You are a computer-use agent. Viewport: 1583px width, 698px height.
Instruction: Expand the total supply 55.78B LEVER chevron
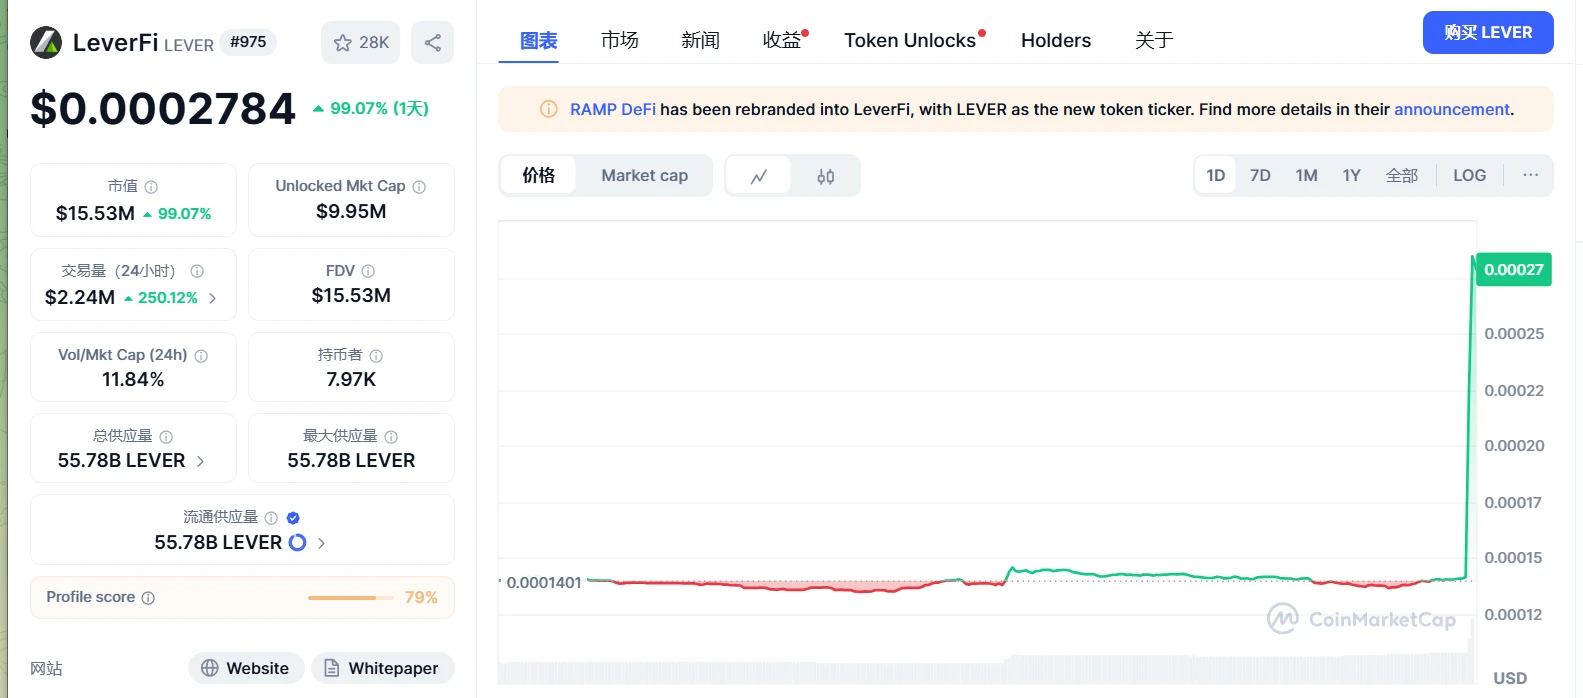200,461
